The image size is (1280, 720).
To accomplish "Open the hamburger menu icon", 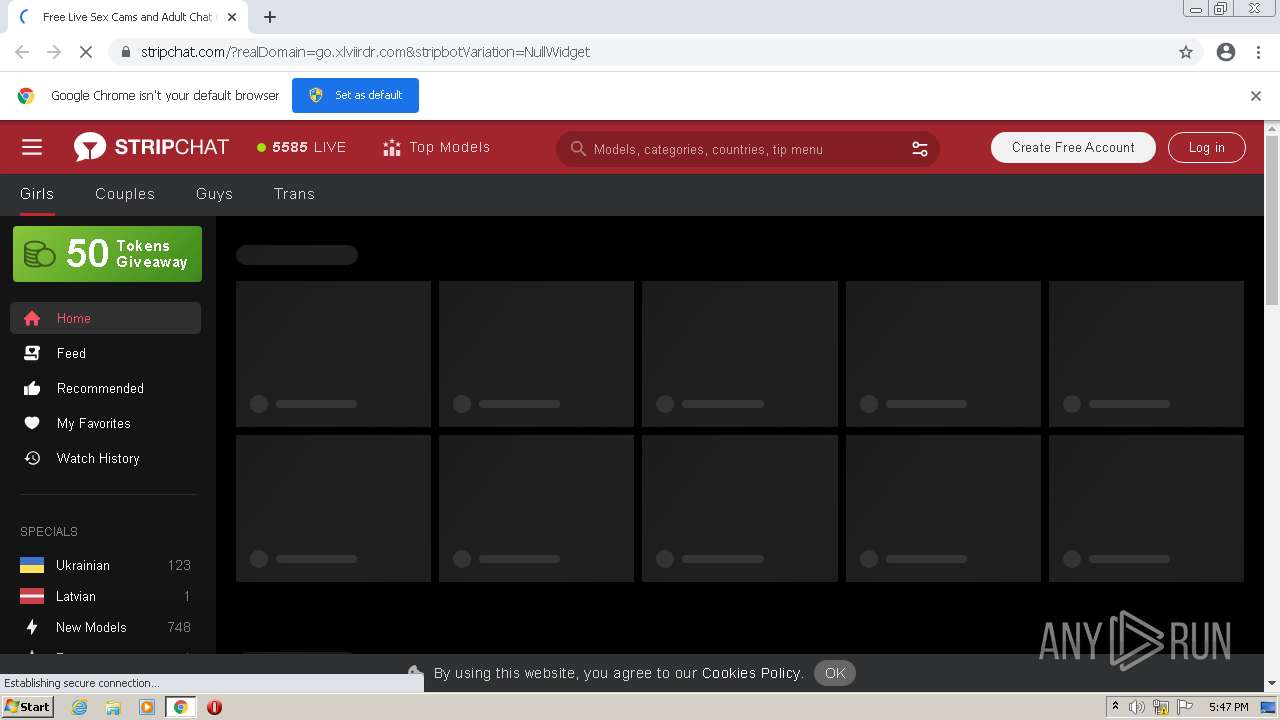I will click(x=32, y=147).
